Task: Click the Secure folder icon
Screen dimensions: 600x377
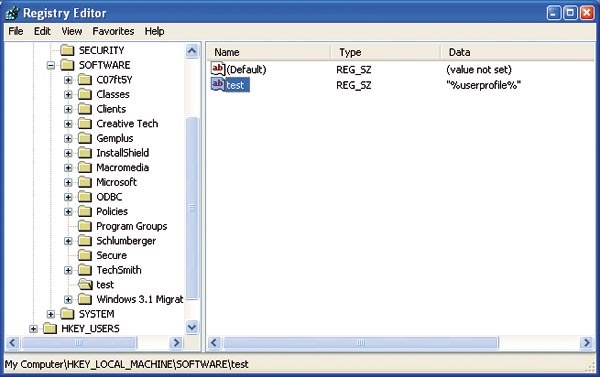Action: [85, 255]
